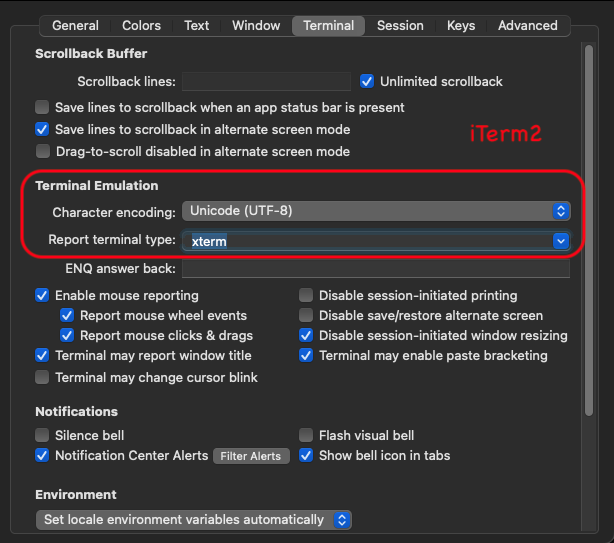Screen dimensions: 614x543
Task: Click the Filter Alerts button
Action: pyautogui.click(x=251, y=456)
